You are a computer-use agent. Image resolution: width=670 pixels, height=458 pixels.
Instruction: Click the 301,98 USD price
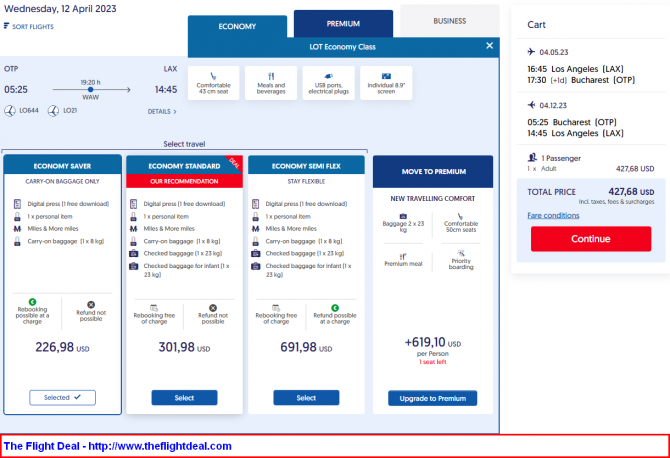[184, 347]
